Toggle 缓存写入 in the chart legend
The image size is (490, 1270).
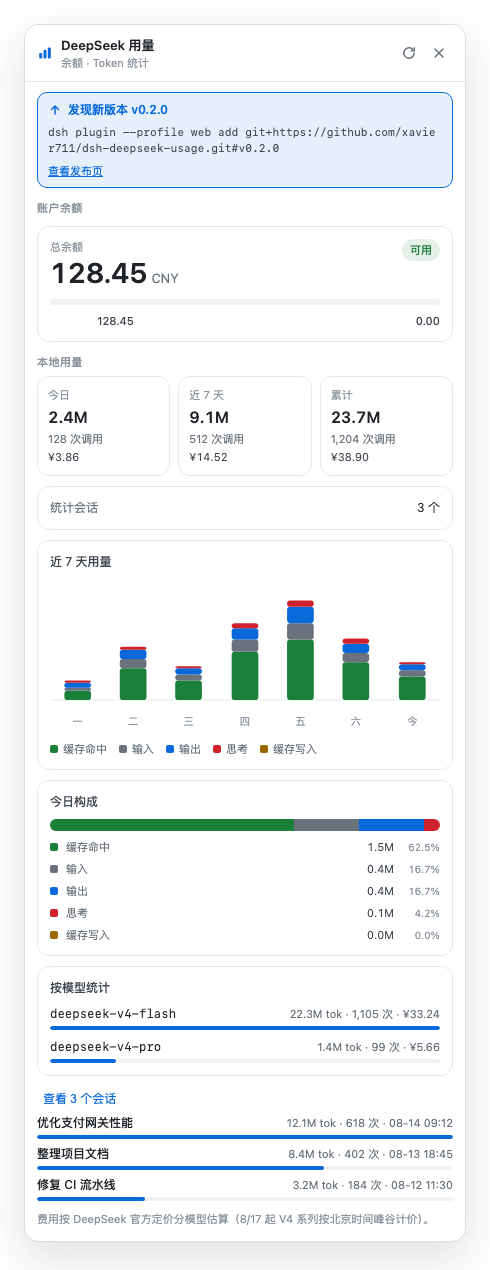(x=288, y=748)
